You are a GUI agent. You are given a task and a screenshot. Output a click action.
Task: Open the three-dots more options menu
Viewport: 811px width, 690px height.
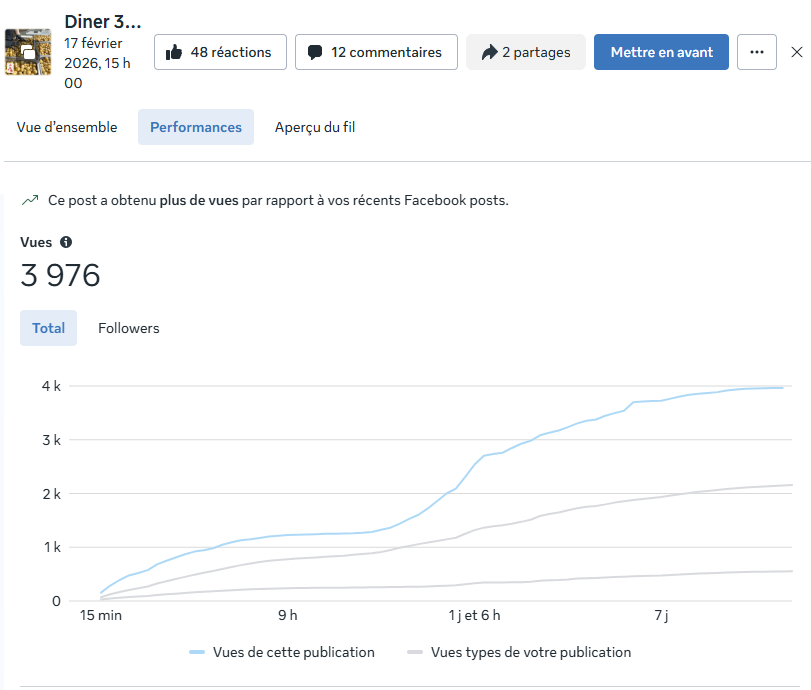pyautogui.click(x=757, y=52)
